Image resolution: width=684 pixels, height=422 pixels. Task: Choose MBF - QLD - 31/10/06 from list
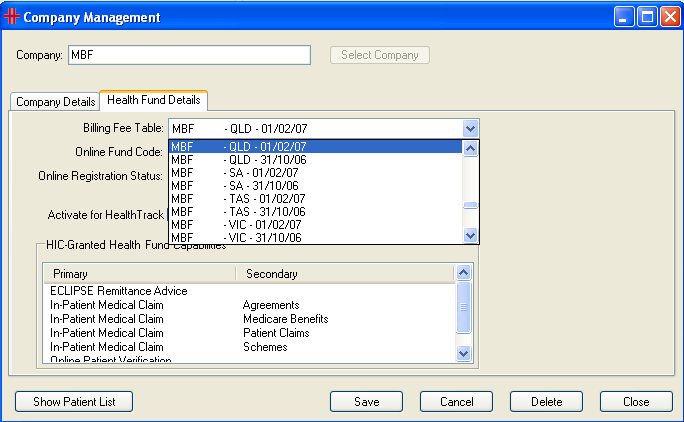coord(315,160)
